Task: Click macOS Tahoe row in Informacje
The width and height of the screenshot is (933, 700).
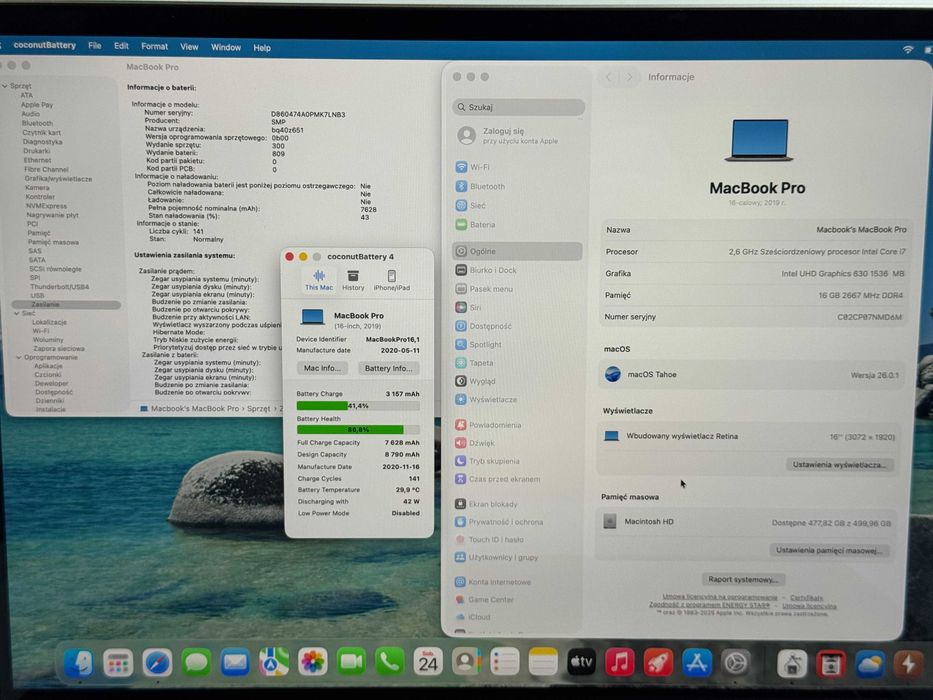Action: pos(752,375)
